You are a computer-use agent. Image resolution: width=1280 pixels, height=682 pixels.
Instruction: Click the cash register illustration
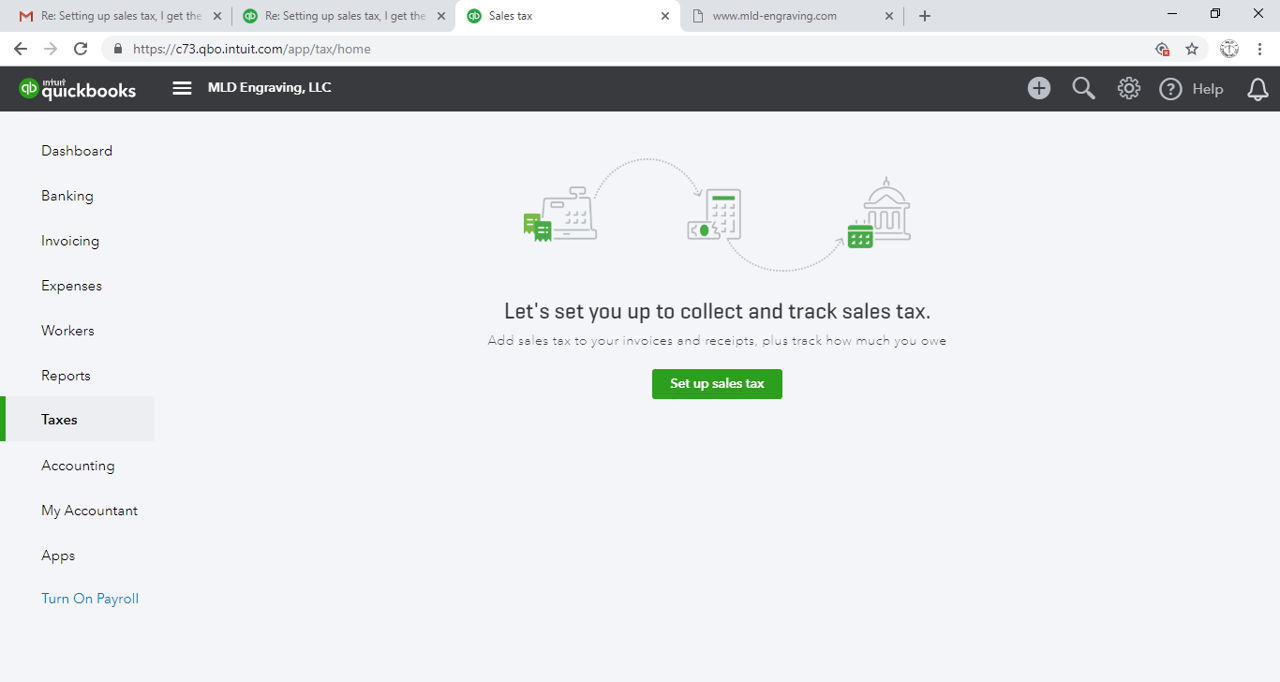click(x=561, y=214)
